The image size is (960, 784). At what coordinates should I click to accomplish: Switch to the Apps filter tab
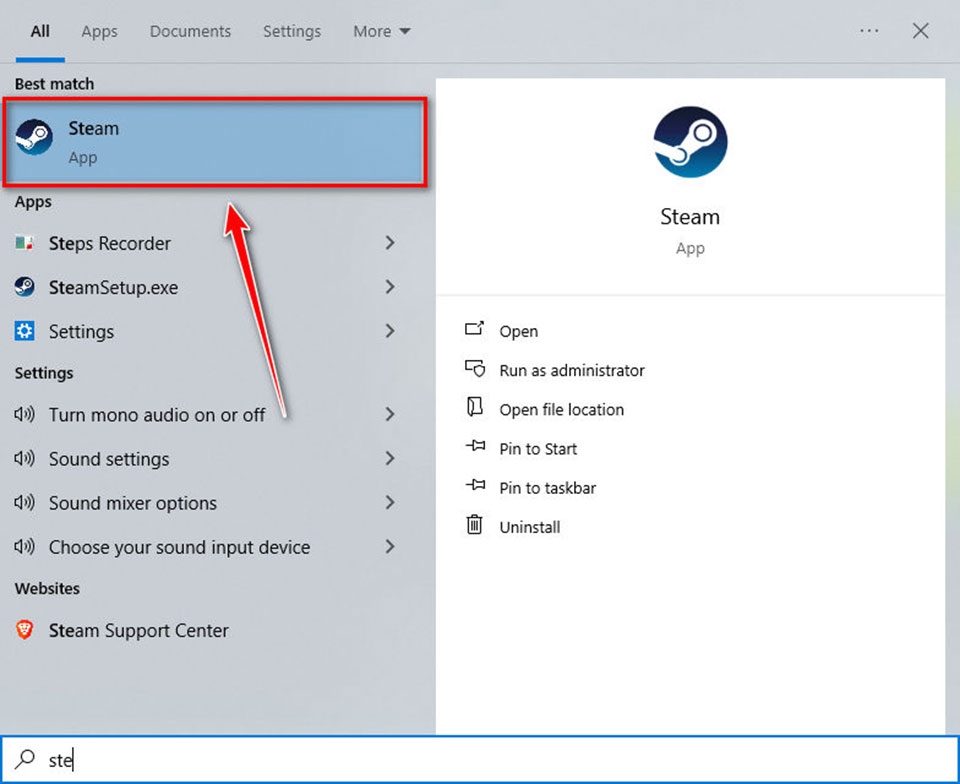coord(99,32)
